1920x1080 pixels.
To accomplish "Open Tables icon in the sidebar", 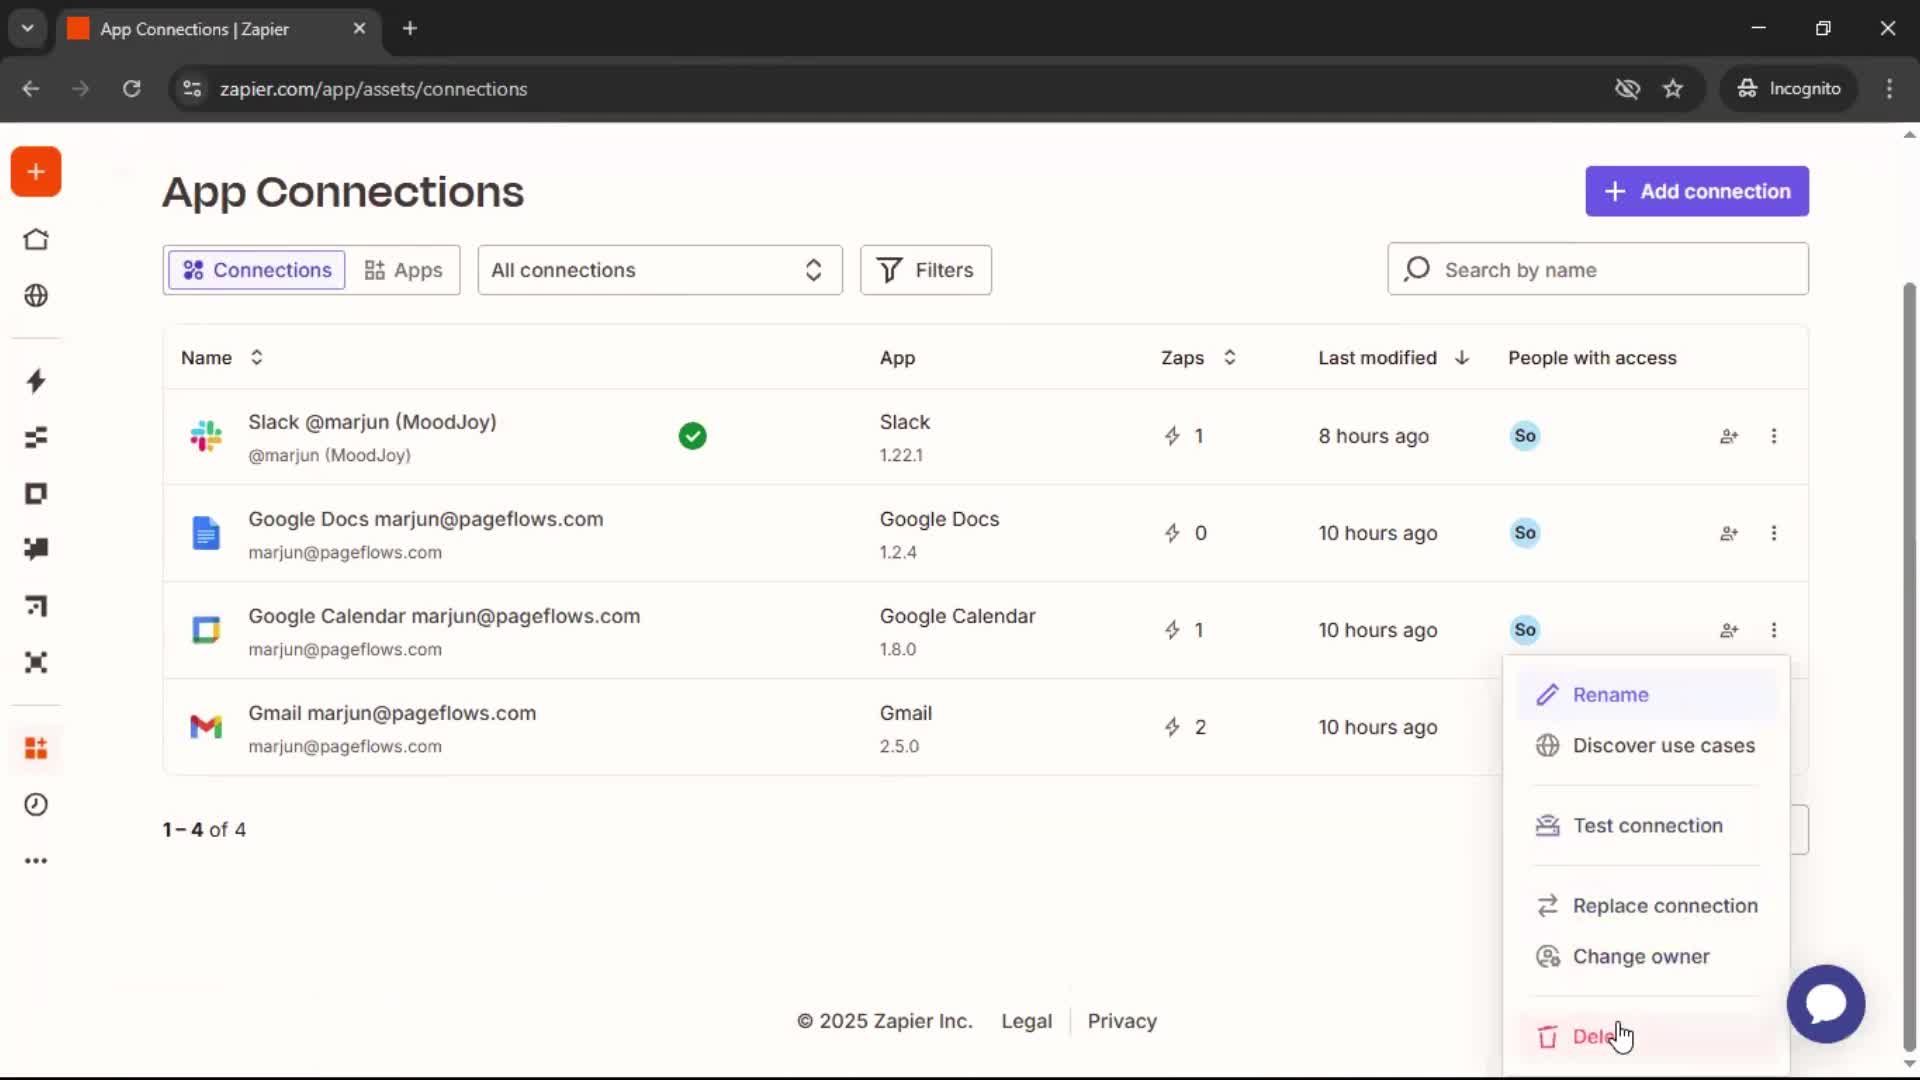I will [x=36, y=437].
